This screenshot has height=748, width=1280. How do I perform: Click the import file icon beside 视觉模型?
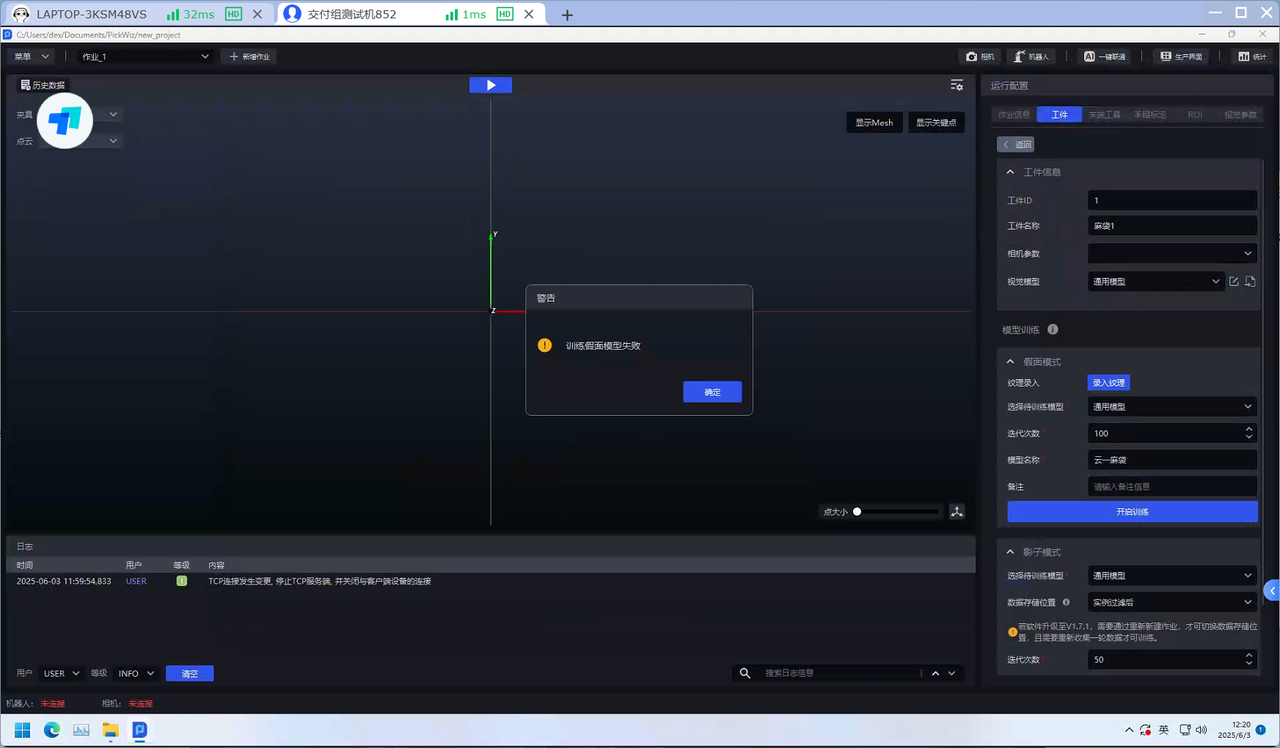pyautogui.click(x=1250, y=282)
